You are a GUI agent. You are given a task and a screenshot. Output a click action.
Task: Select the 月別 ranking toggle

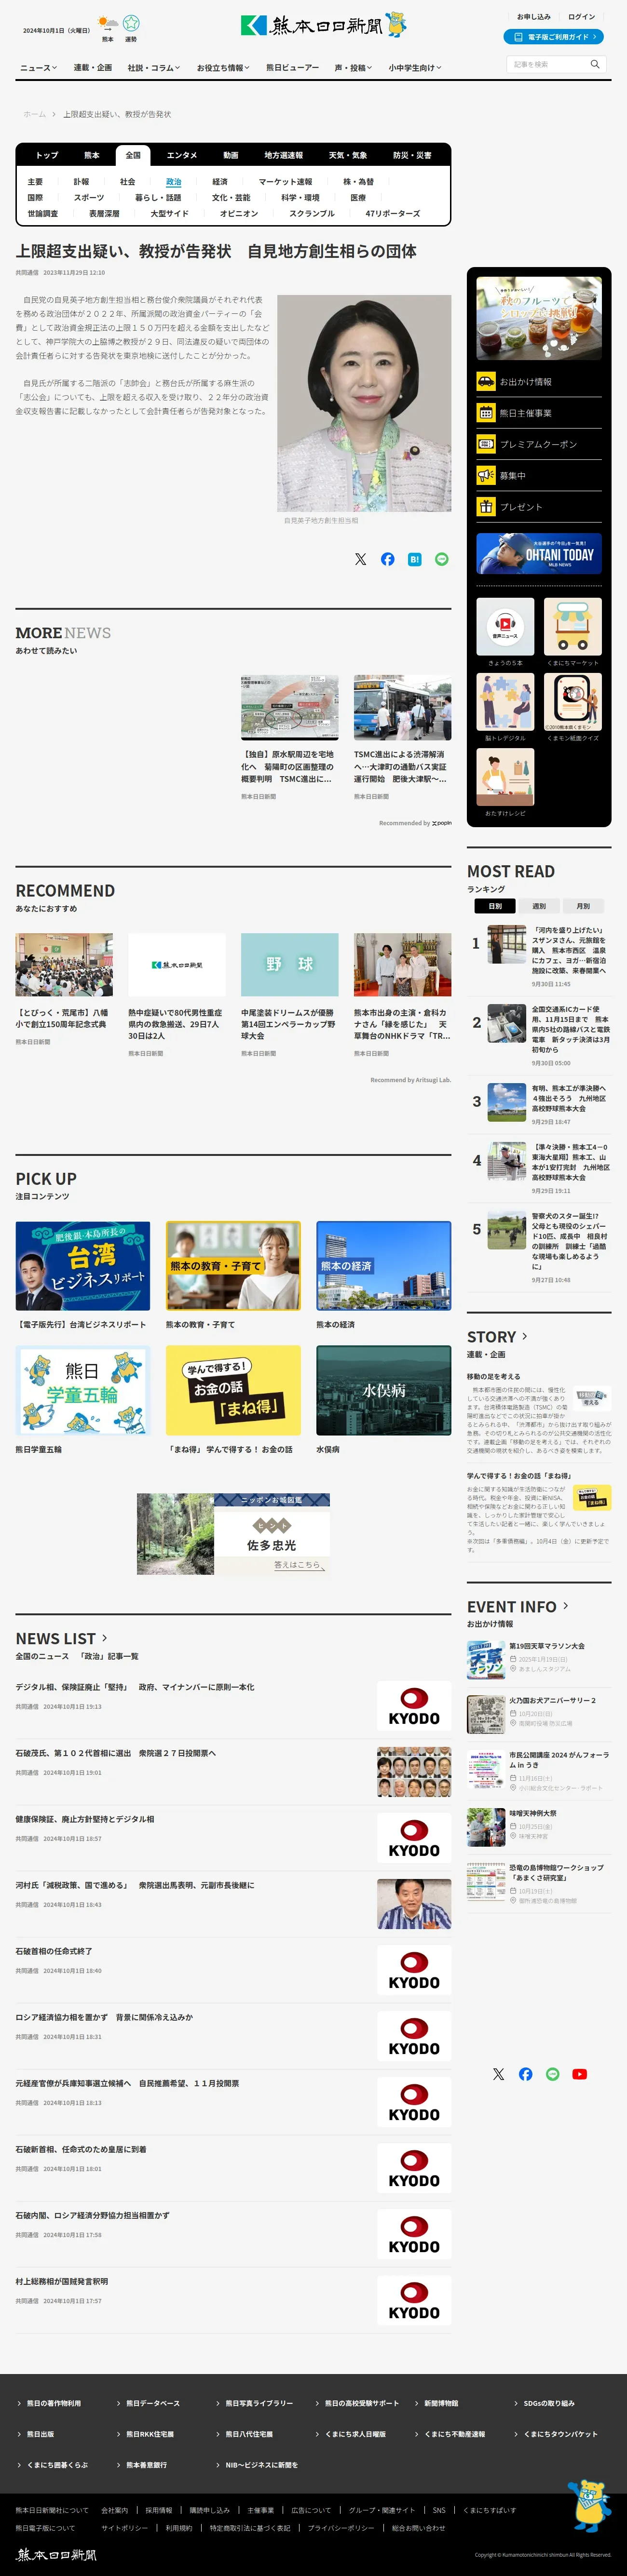pyautogui.click(x=583, y=906)
